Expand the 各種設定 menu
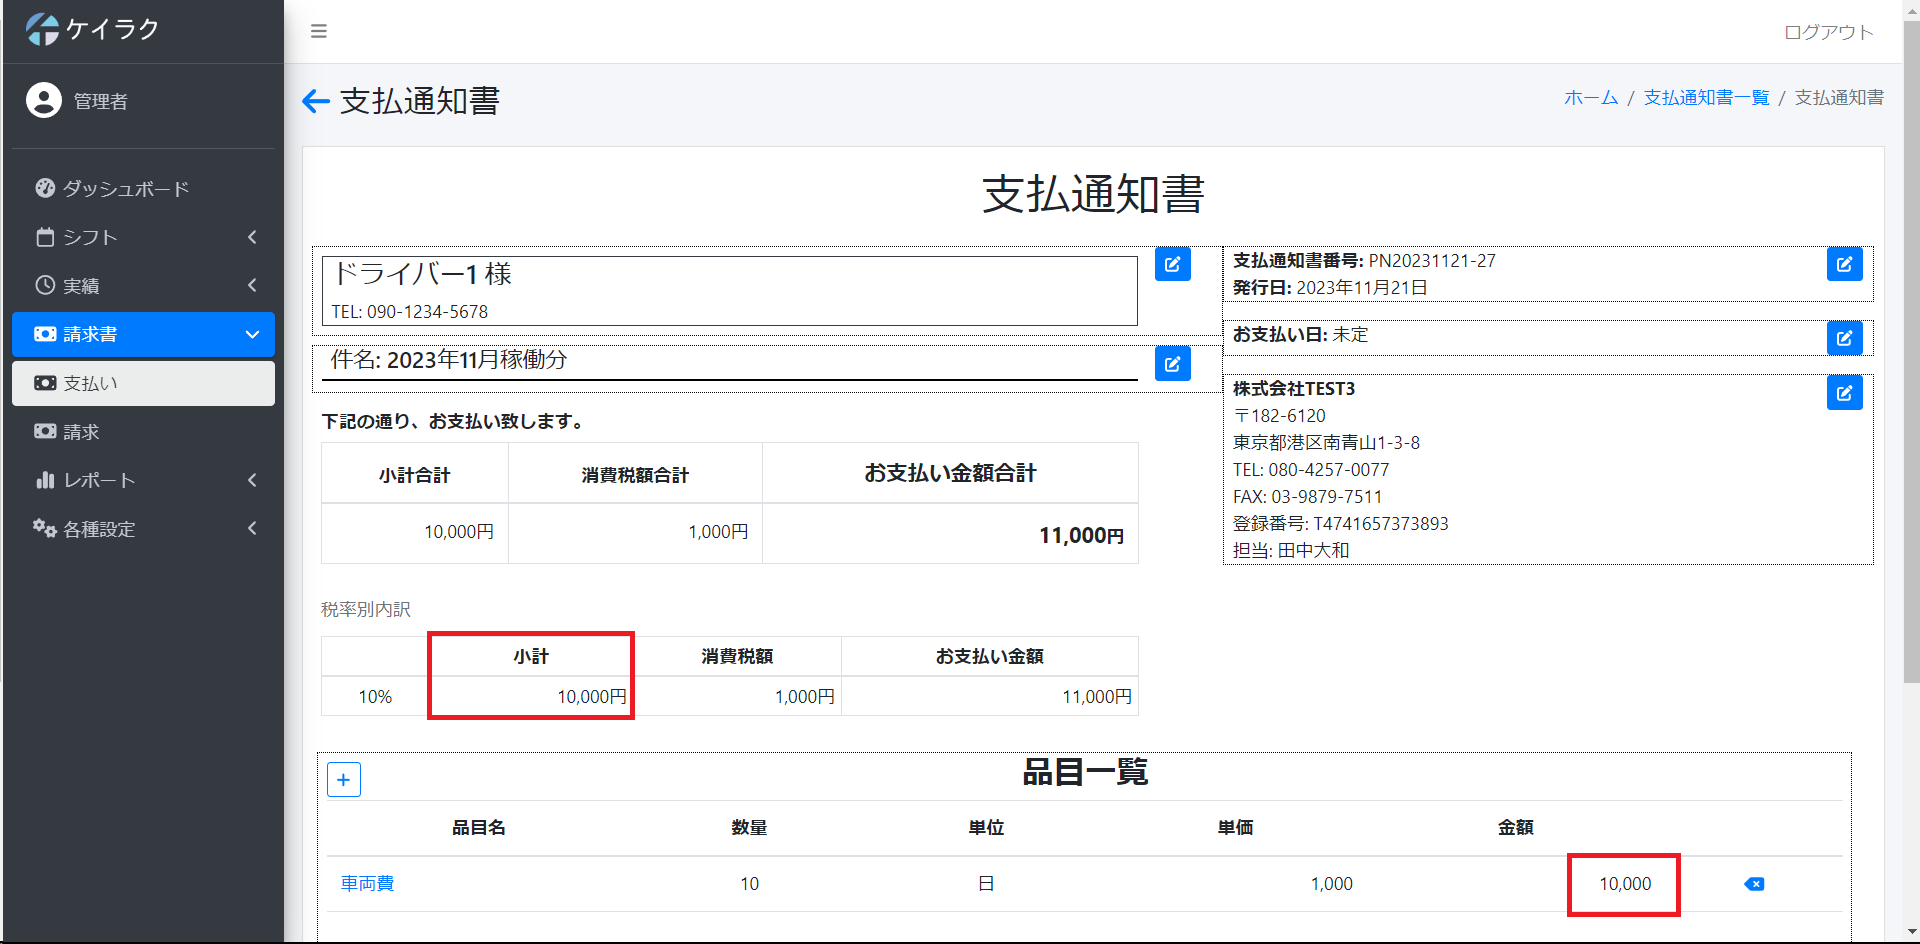This screenshot has width=1920, height=944. coord(143,529)
